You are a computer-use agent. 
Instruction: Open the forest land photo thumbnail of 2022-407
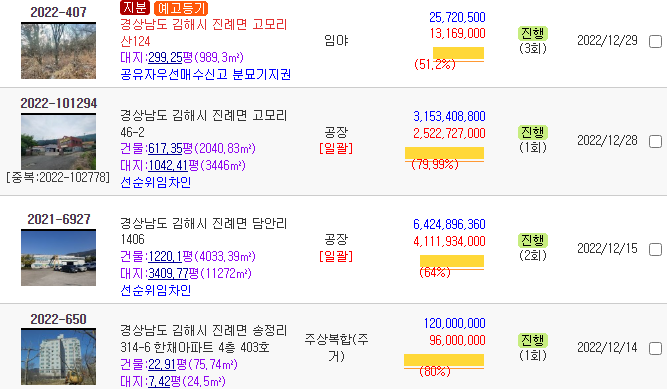58,51
